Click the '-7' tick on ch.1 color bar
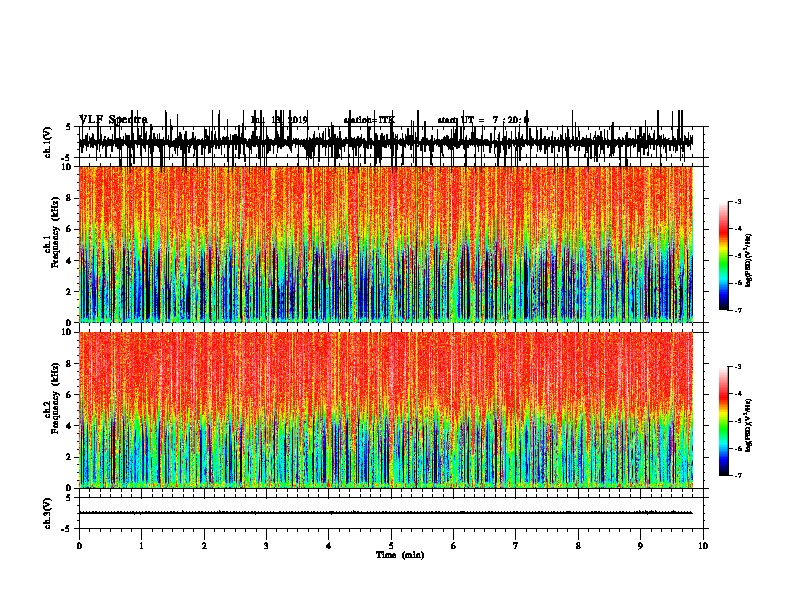792x612 pixels. click(x=737, y=310)
